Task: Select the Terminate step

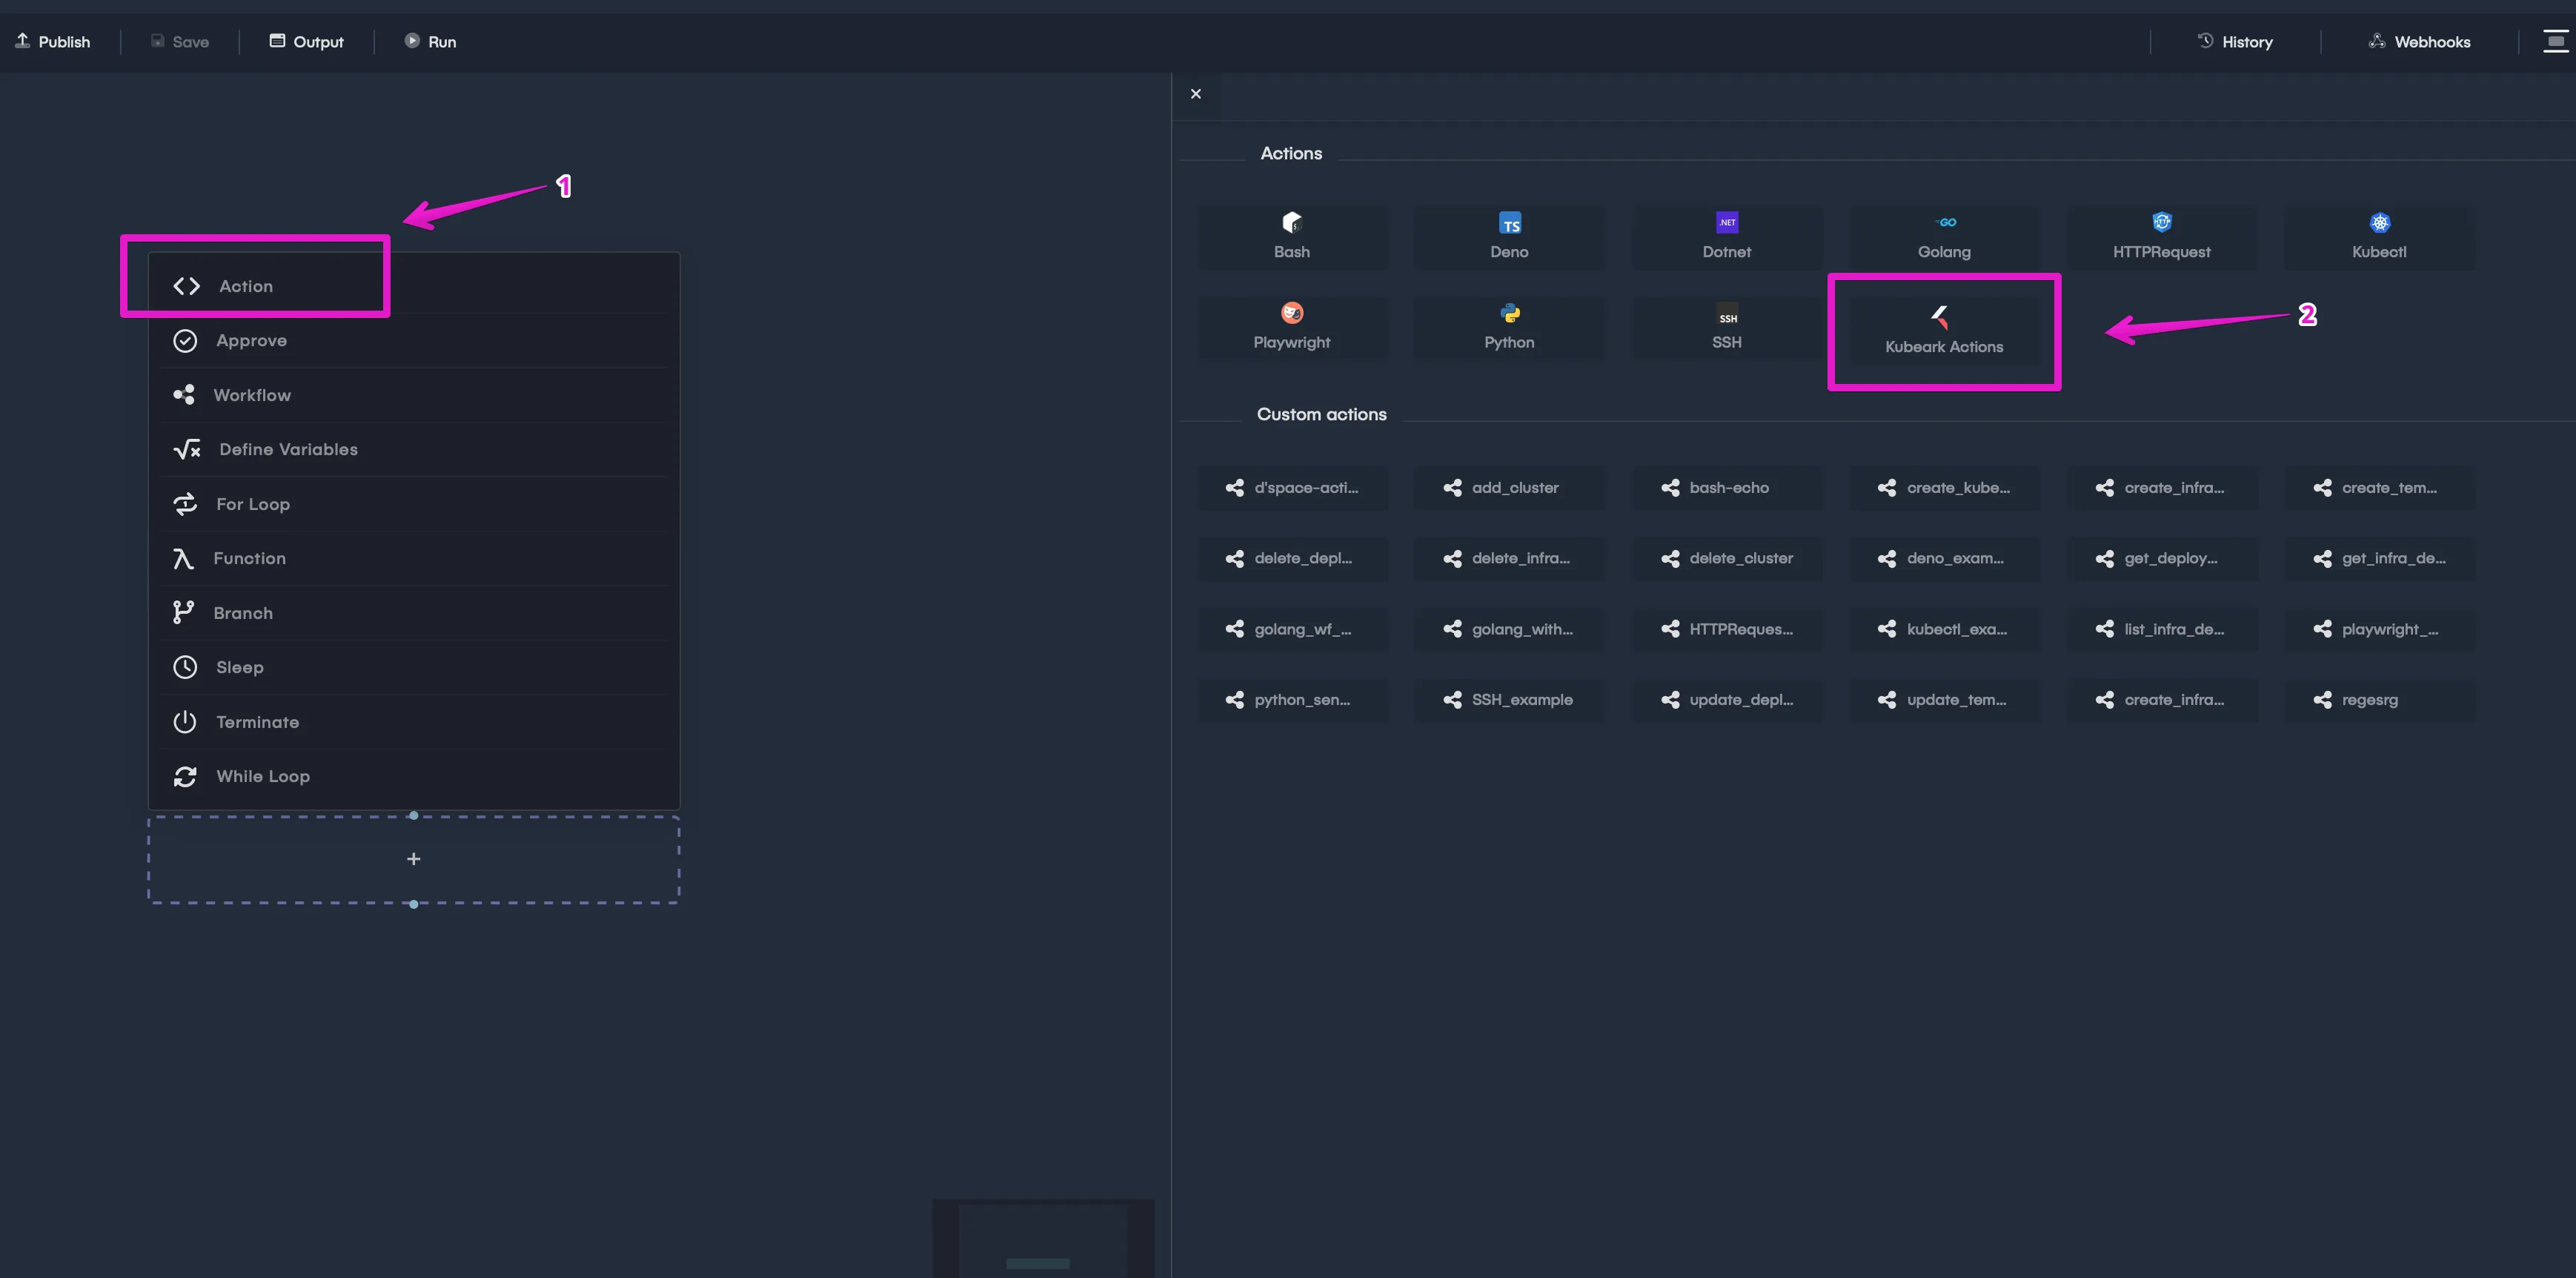Action: tap(413, 722)
